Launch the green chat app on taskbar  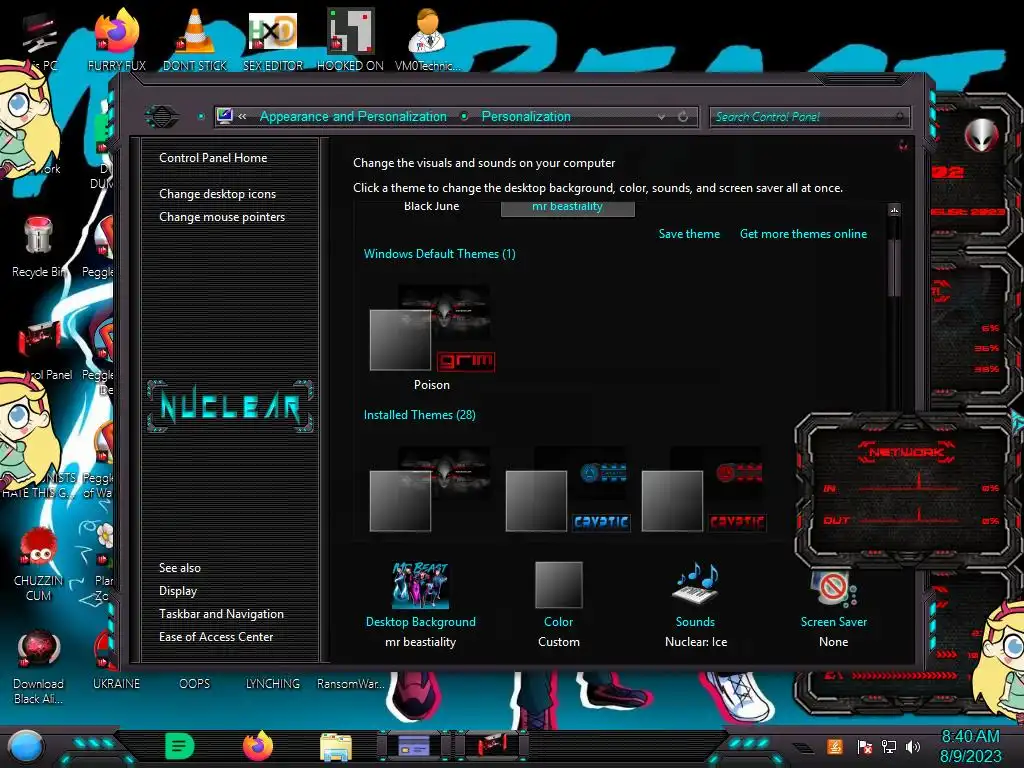(x=180, y=746)
